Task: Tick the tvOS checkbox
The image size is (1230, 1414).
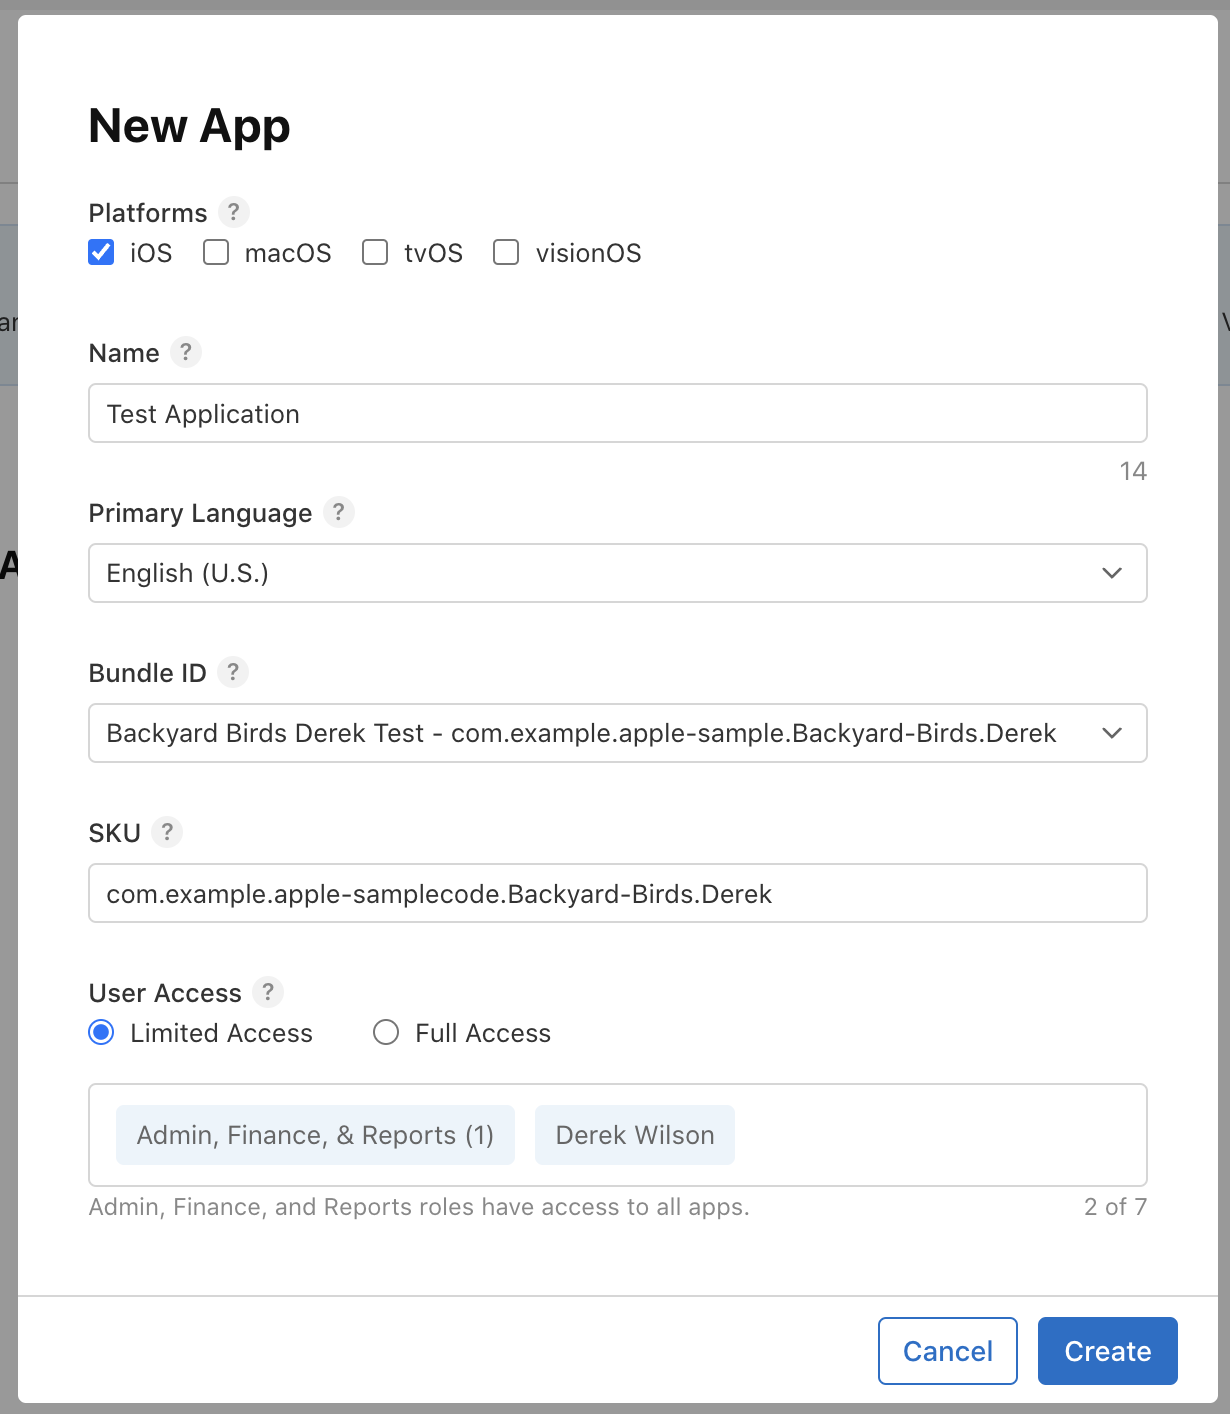Action: 375,252
